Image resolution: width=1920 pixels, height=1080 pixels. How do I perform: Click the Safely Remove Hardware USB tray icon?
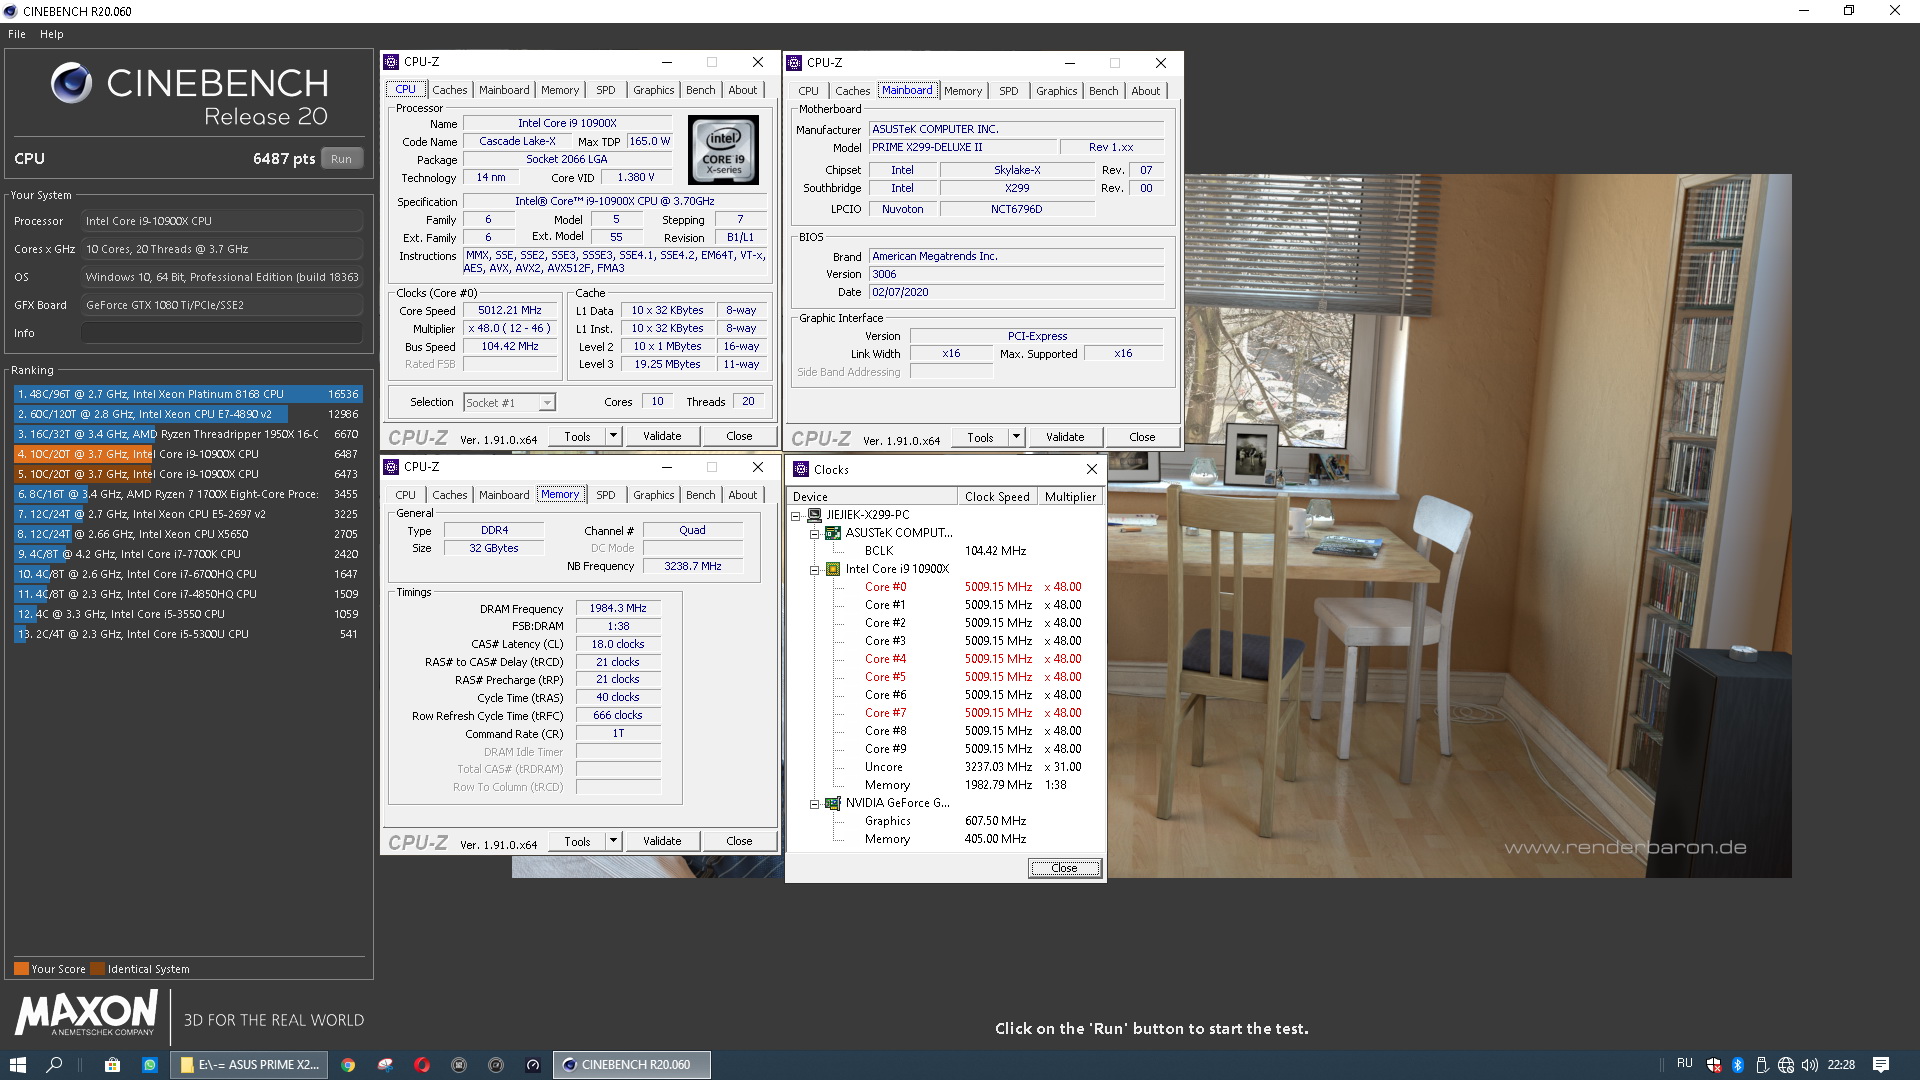click(1762, 1065)
